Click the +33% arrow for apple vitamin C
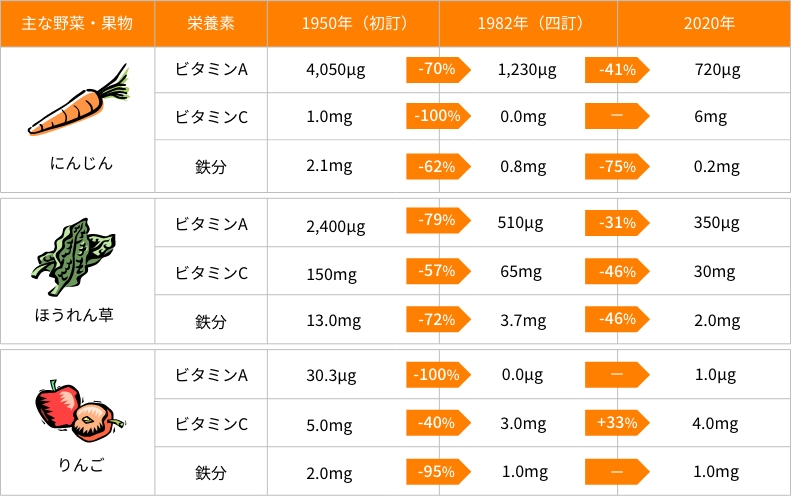Image resolution: width=791 pixels, height=496 pixels. [616, 423]
